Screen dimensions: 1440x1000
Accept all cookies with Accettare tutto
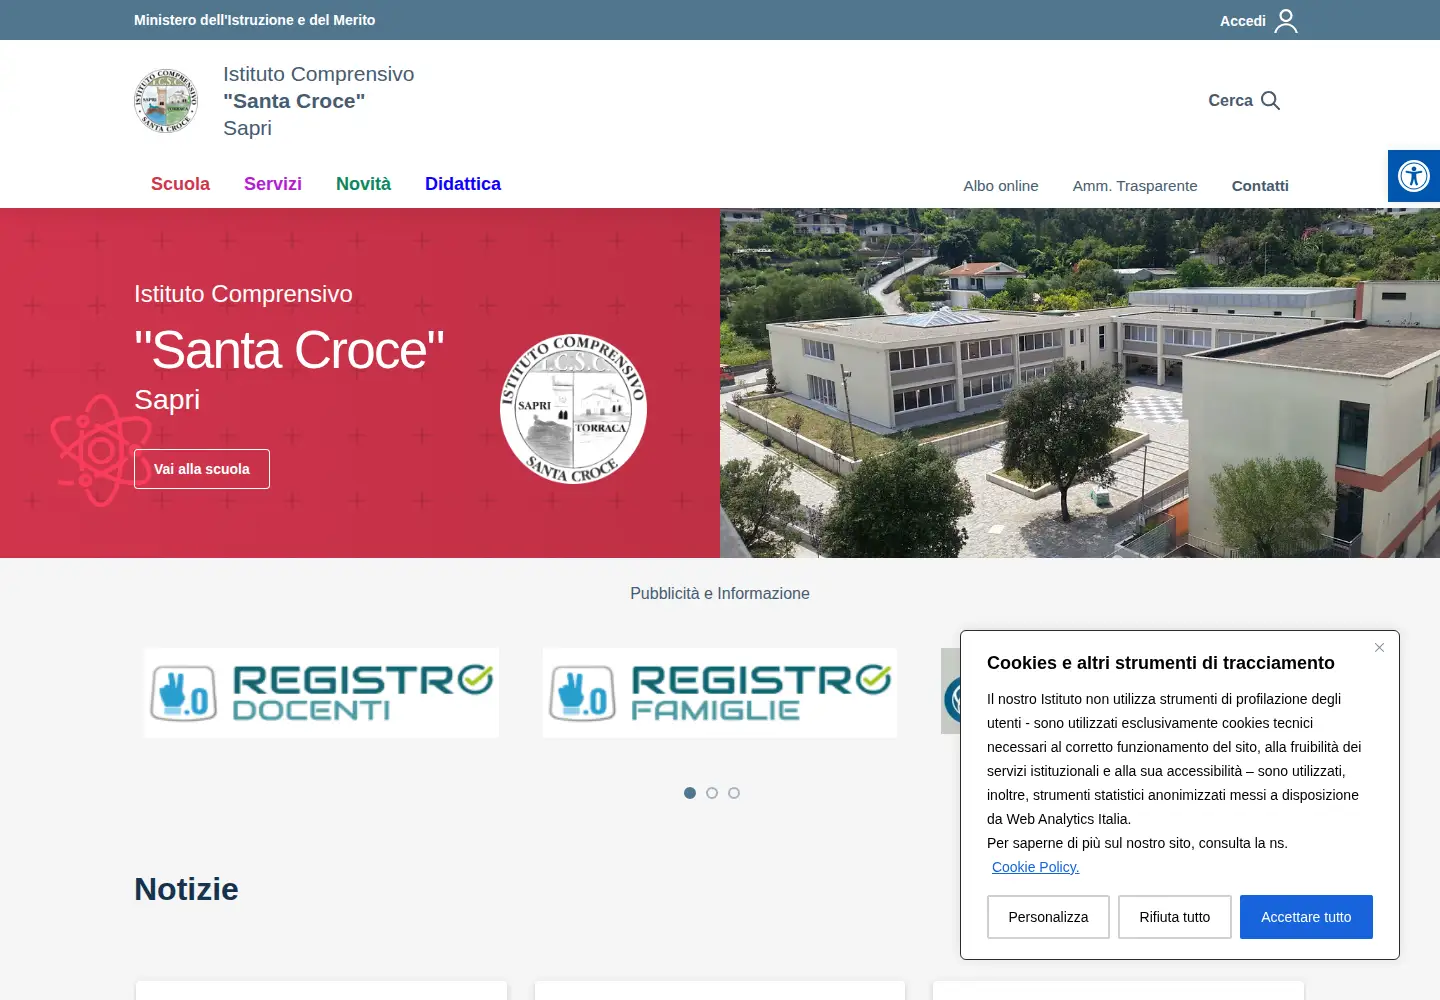point(1306,917)
